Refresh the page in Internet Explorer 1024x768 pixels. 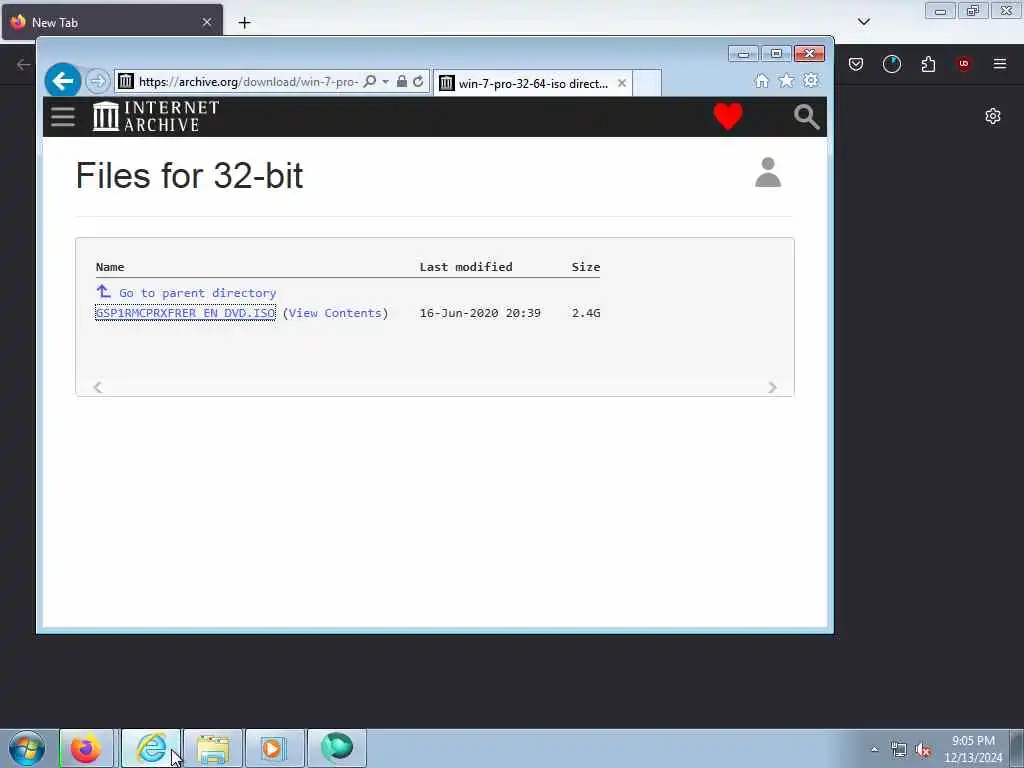pyautogui.click(x=419, y=82)
